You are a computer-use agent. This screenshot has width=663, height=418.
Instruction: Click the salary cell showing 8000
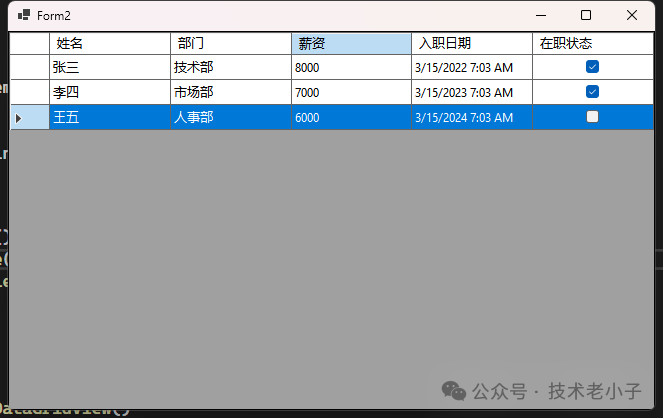click(351, 67)
